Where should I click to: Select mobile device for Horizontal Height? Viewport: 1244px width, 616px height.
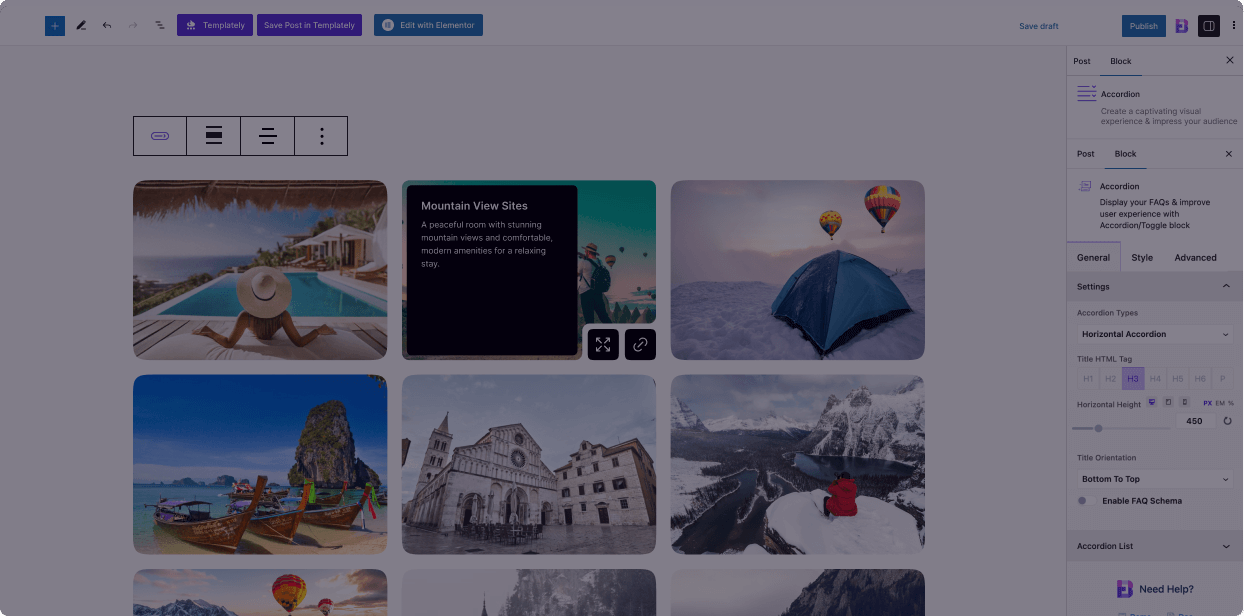1184,402
